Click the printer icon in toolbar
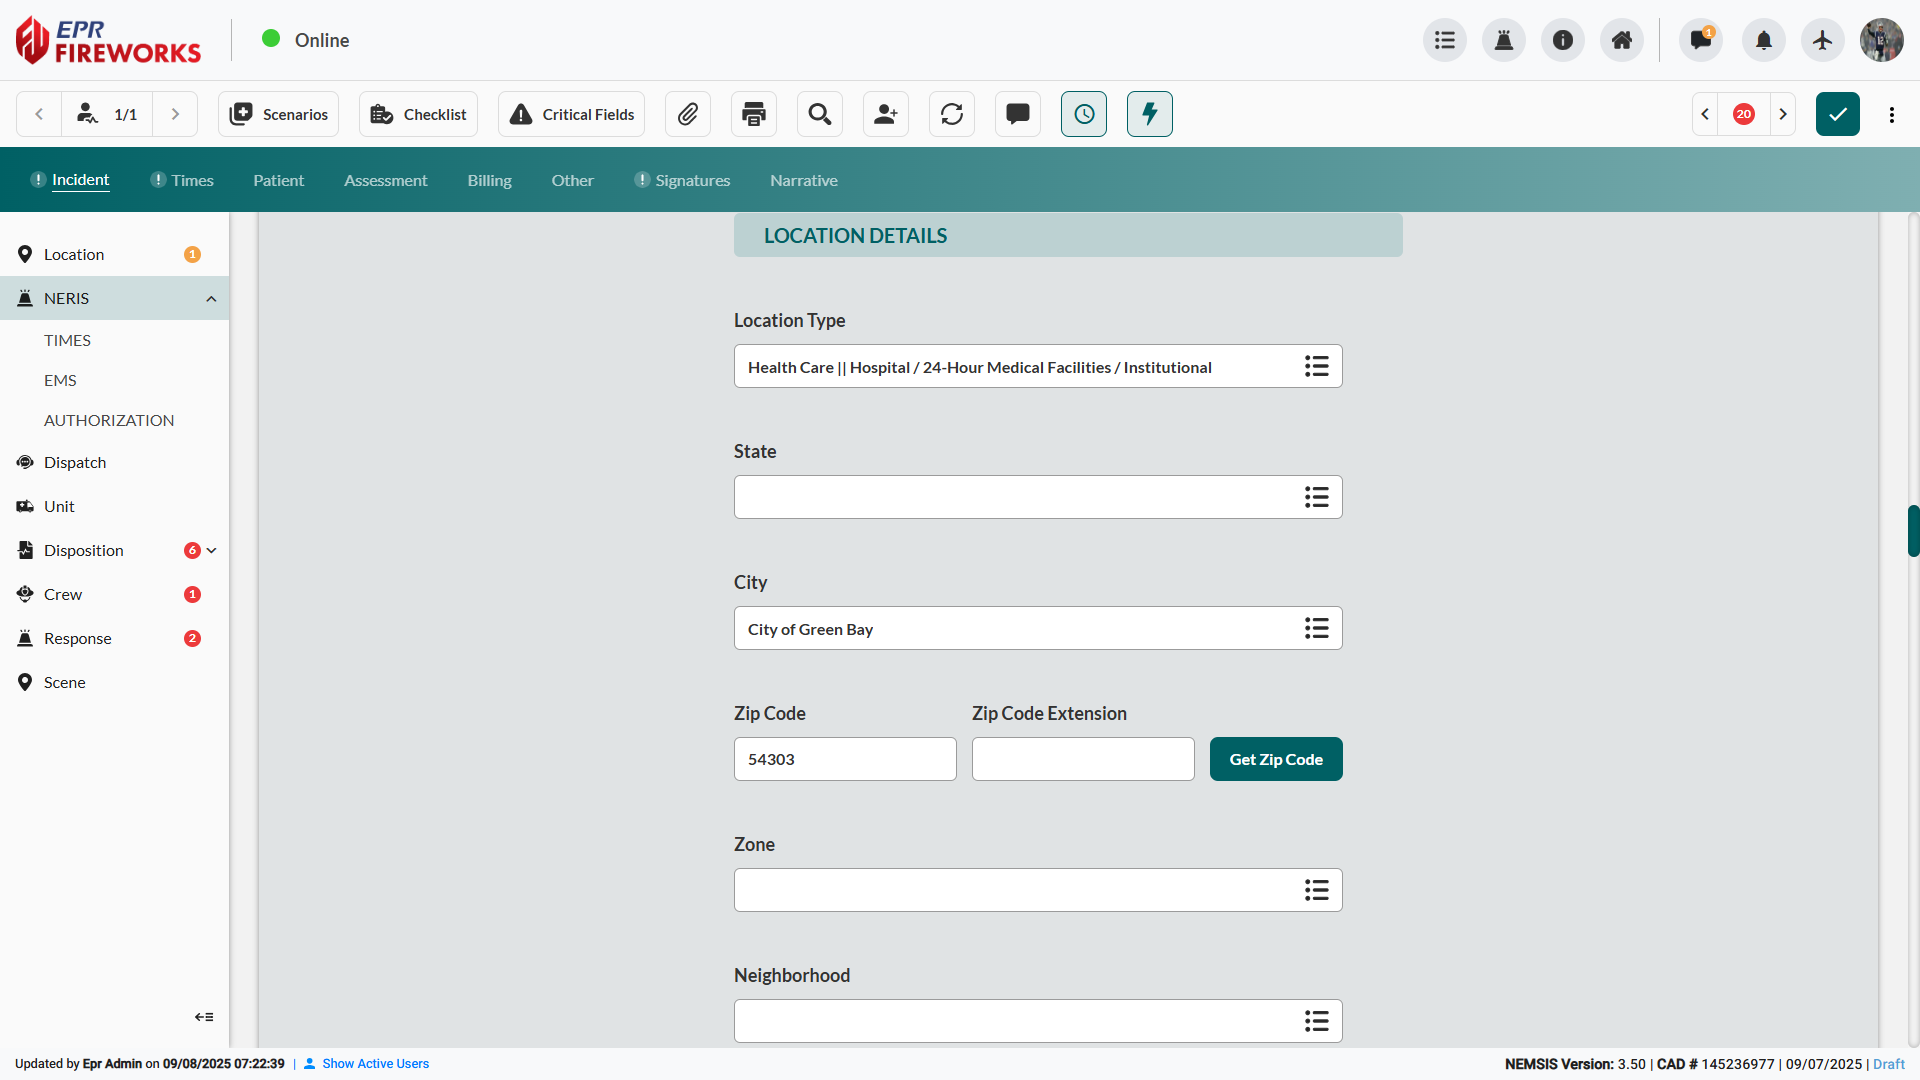This screenshot has width=1920, height=1080. [754, 114]
